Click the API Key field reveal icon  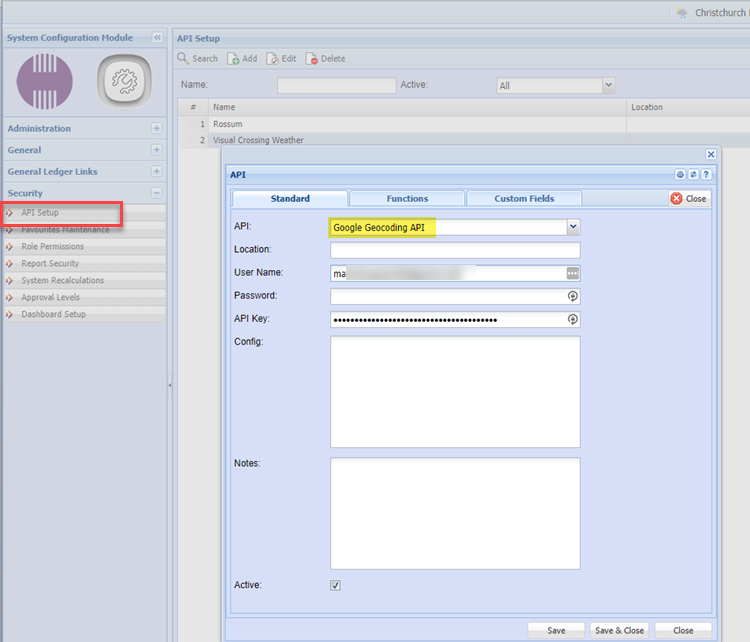pos(573,320)
